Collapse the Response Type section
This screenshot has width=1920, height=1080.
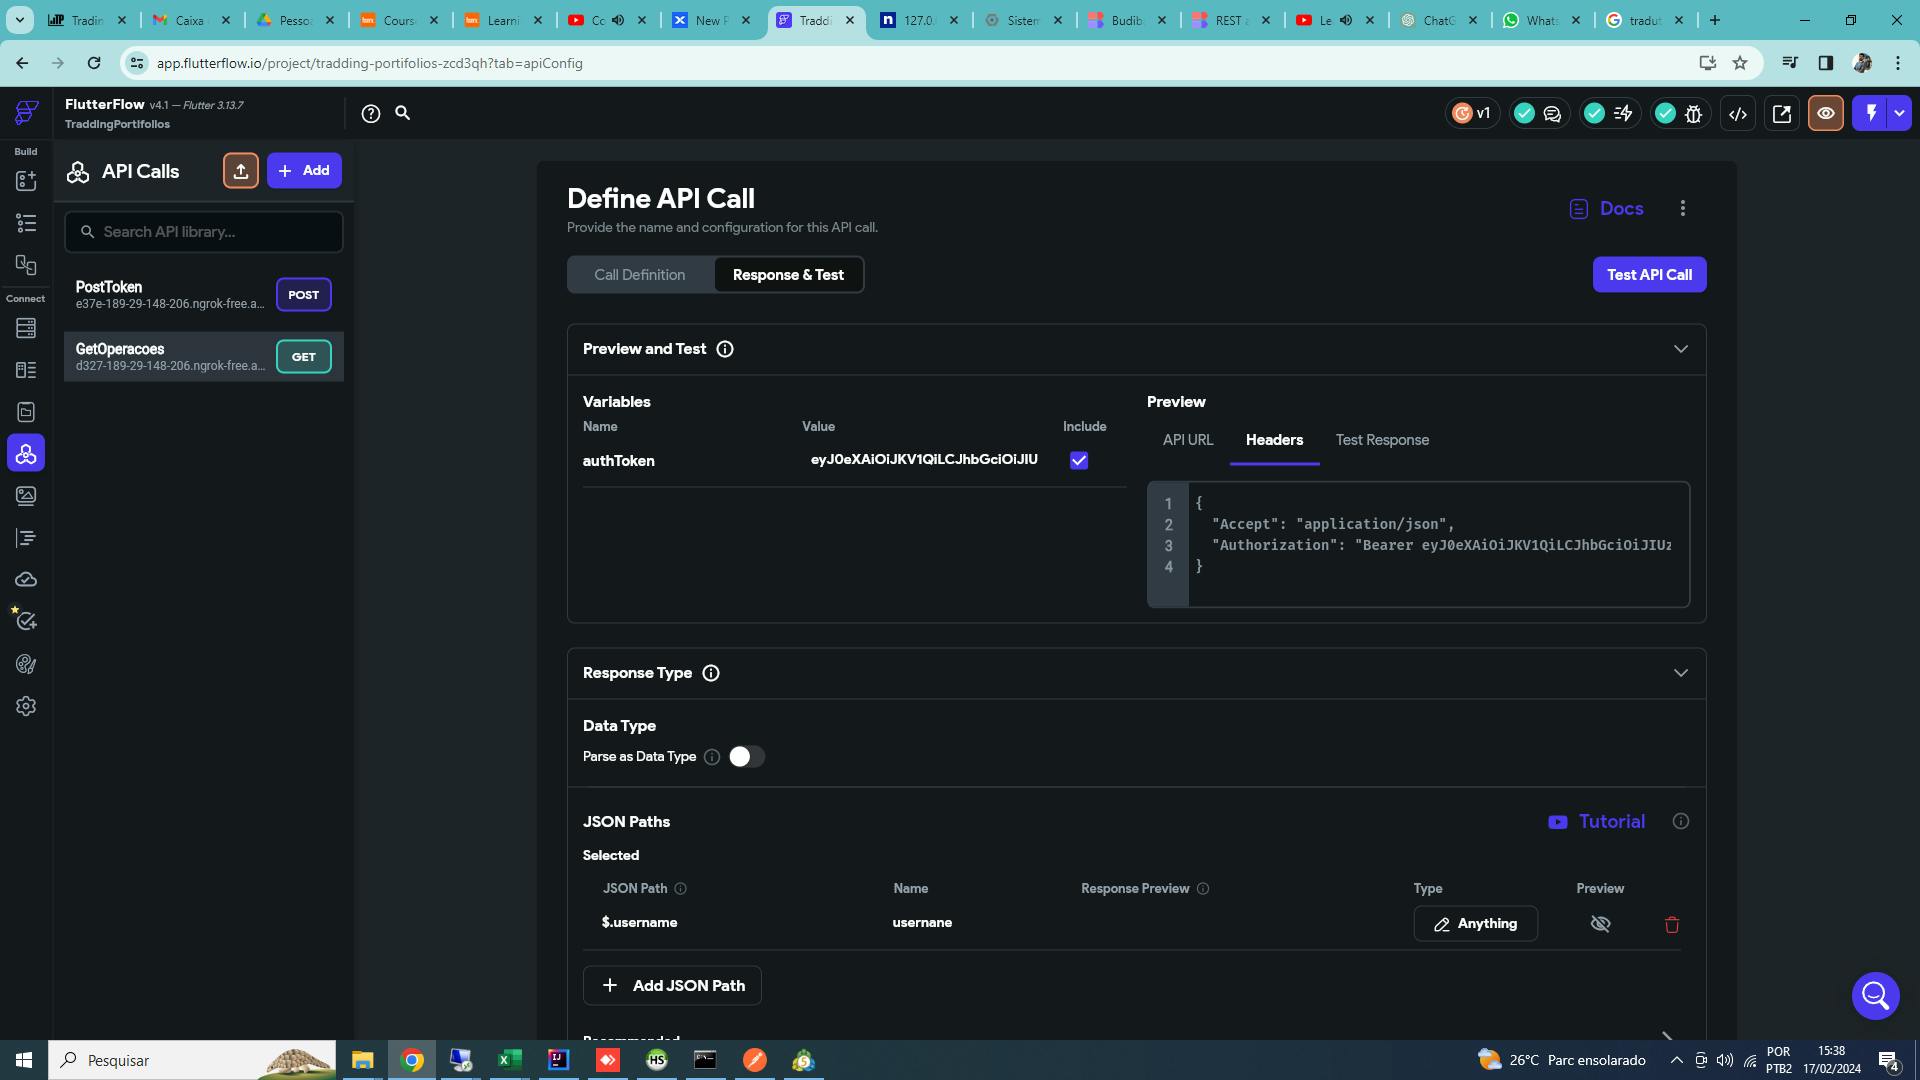(1680, 673)
